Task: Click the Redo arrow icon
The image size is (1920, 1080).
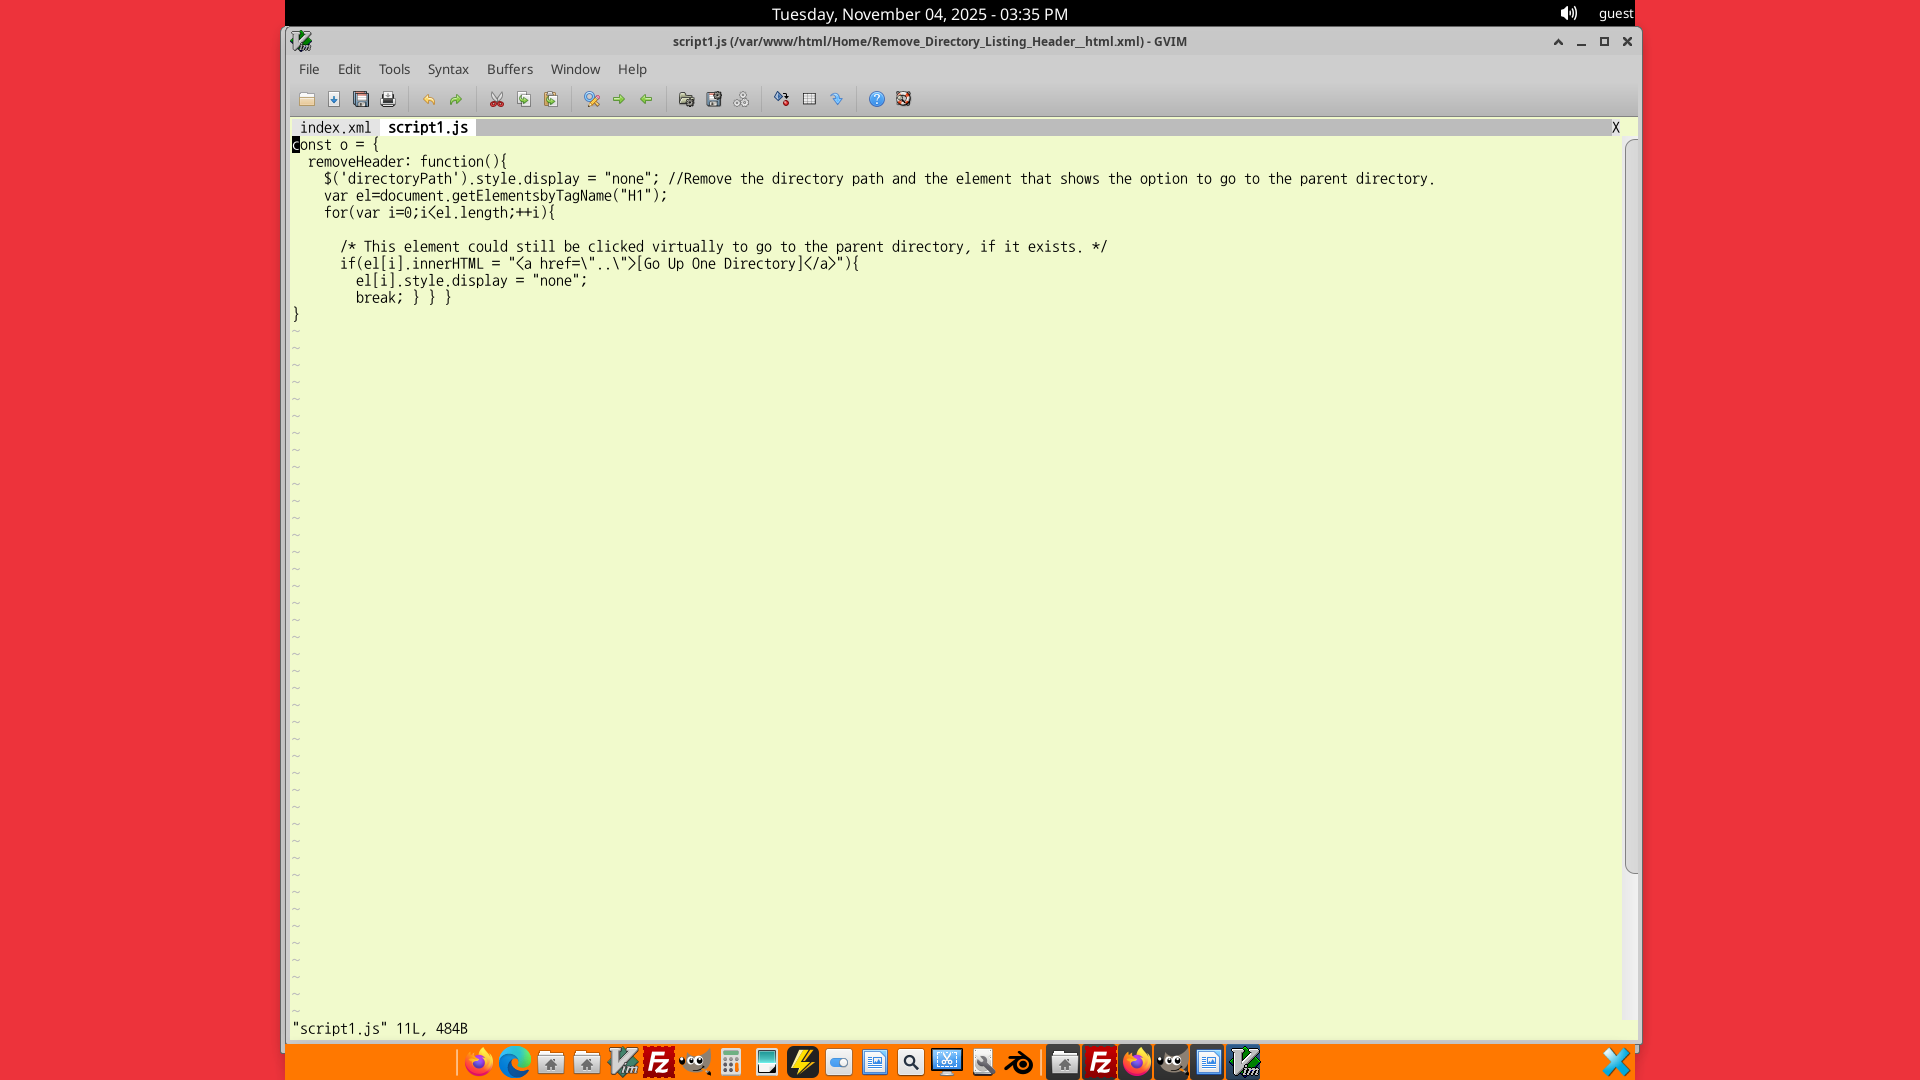Action: pyautogui.click(x=456, y=99)
